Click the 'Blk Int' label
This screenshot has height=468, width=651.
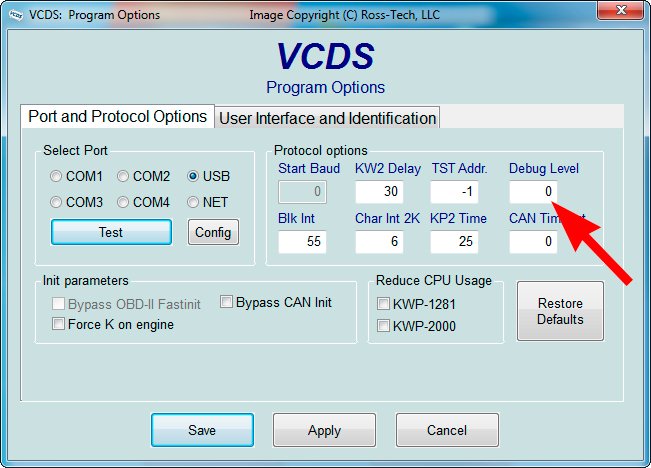click(296, 218)
